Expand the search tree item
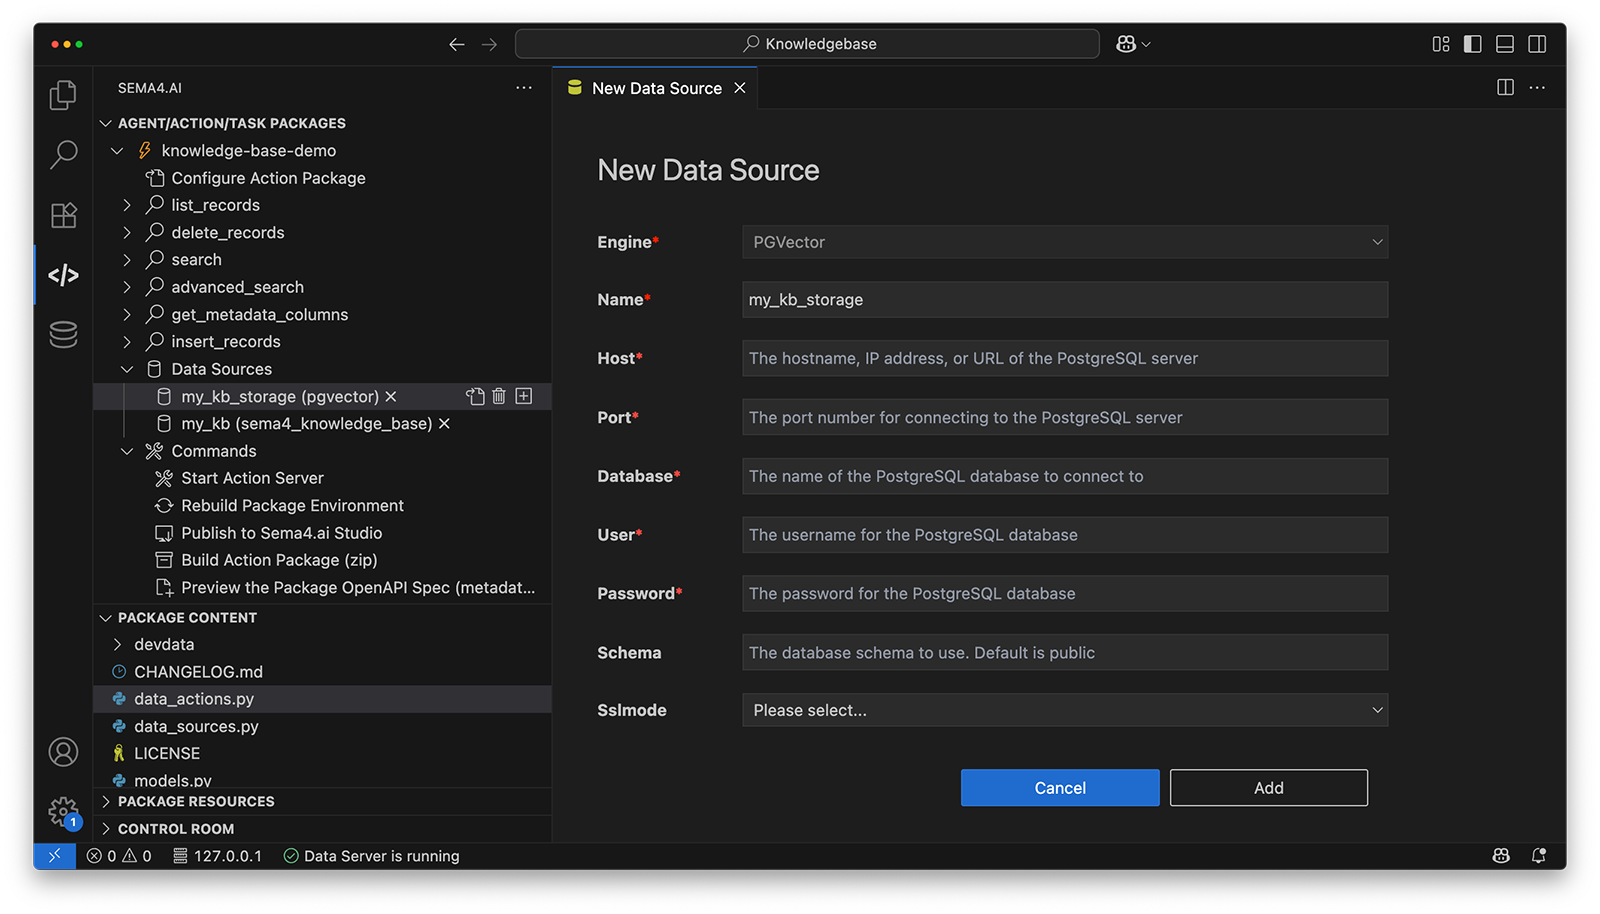The width and height of the screenshot is (1600, 914). [x=127, y=259]
